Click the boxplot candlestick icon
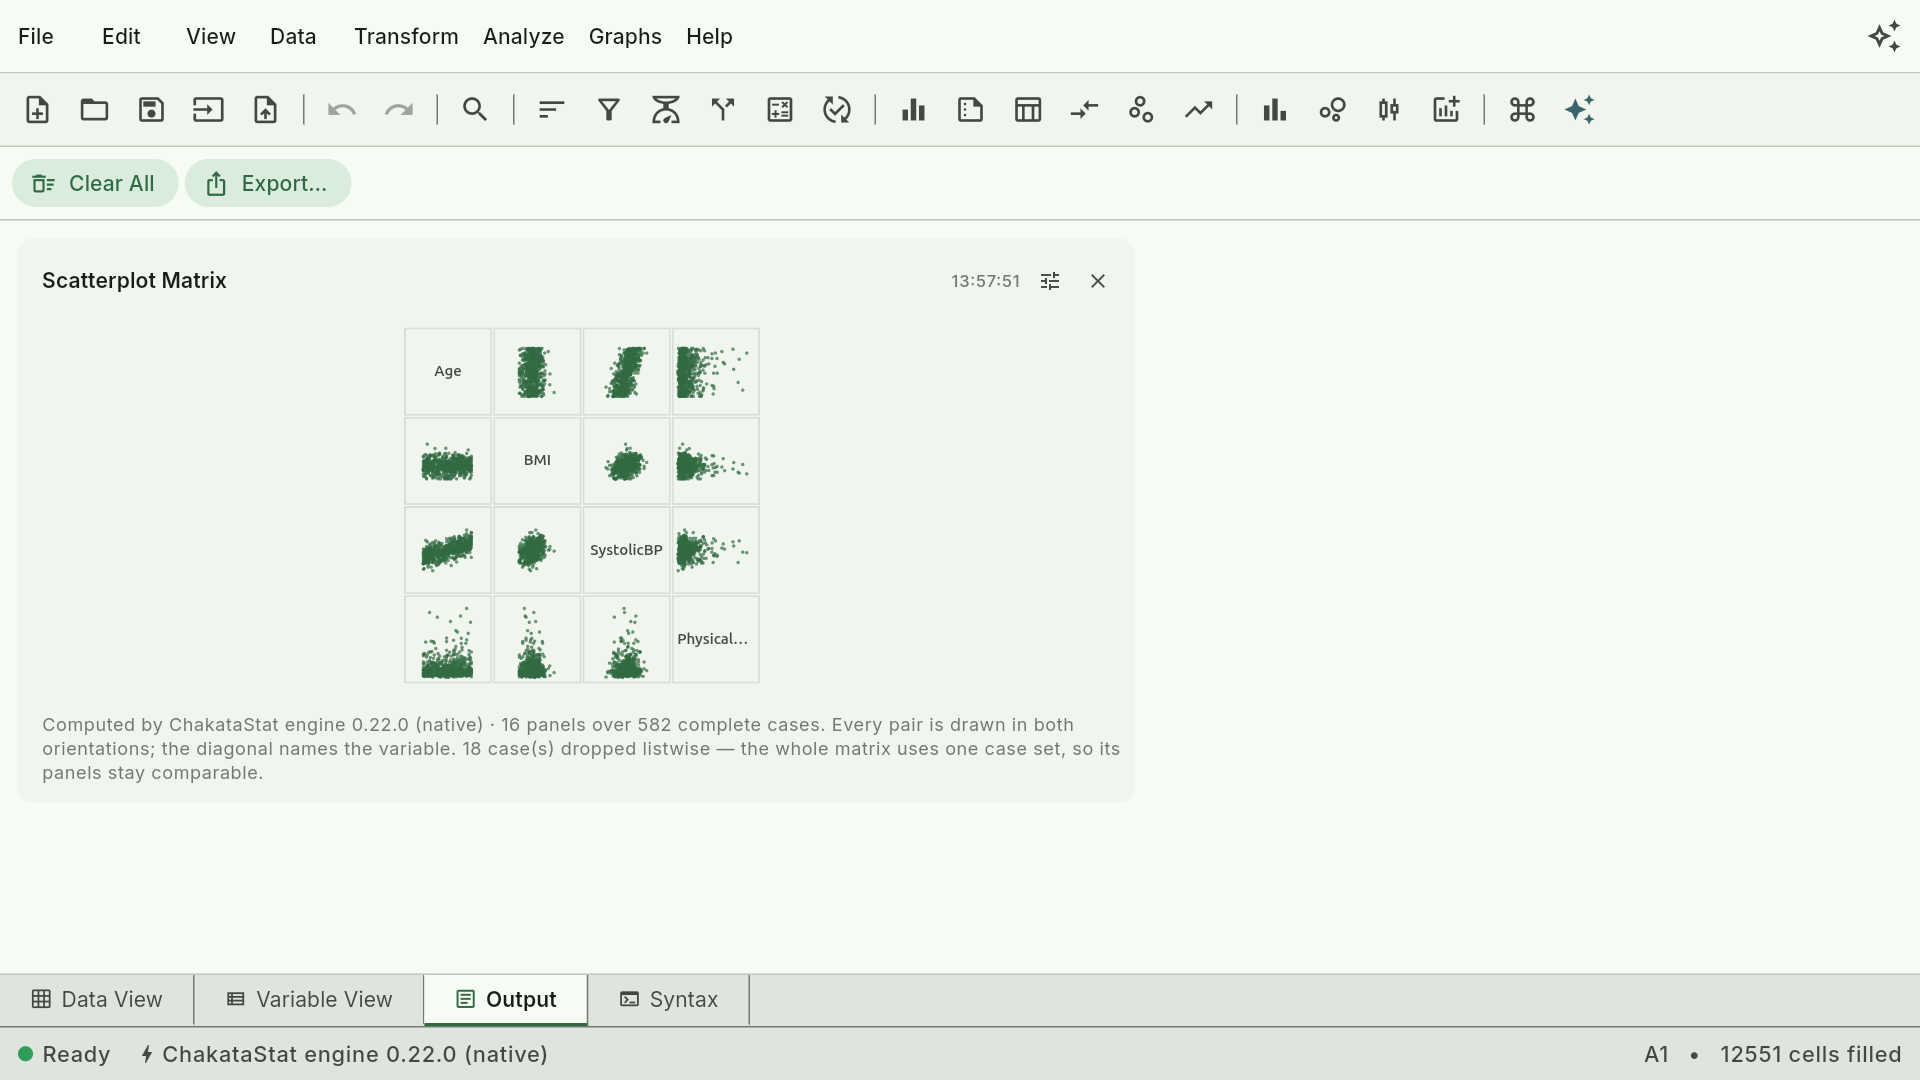 pos(1389,110)
